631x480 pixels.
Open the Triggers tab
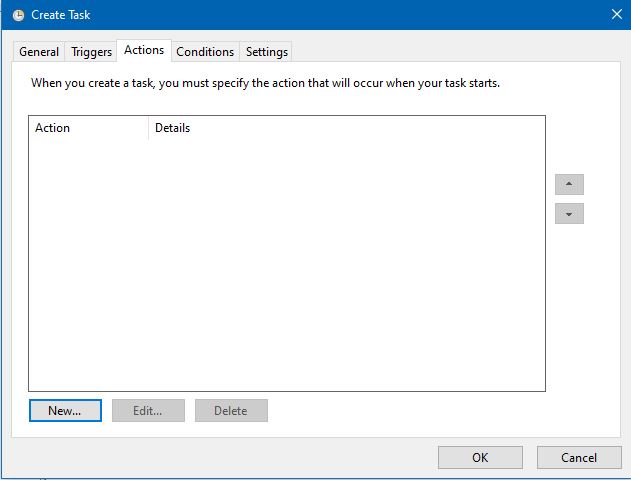(91, 52)
